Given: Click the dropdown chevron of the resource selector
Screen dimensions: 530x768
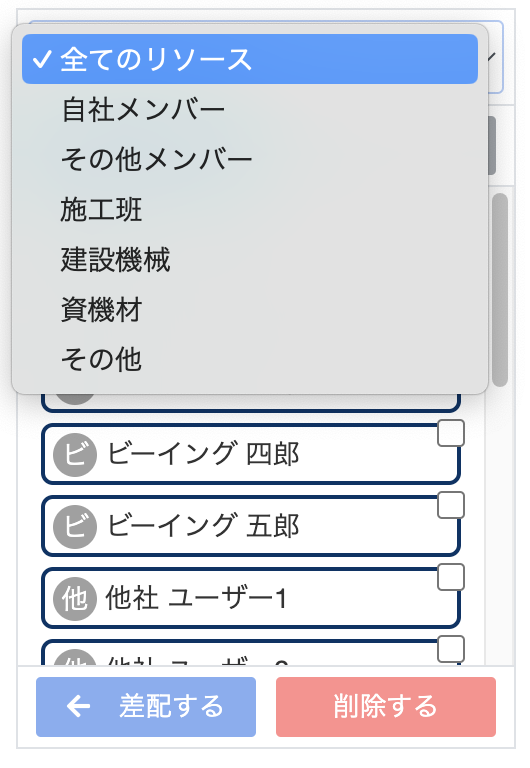Looking at the screenshot, I should point(492,57).
